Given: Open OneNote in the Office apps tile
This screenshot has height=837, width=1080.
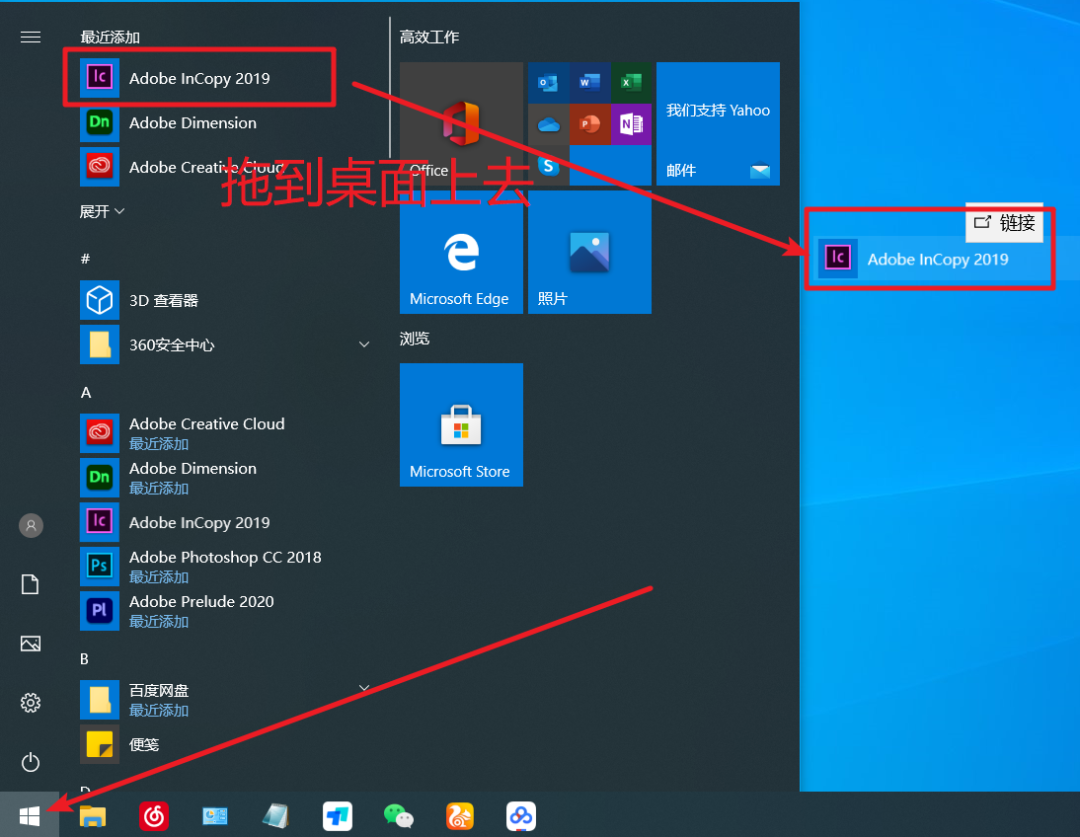Looking at the screenshot, I should click(x=631, y=124).
